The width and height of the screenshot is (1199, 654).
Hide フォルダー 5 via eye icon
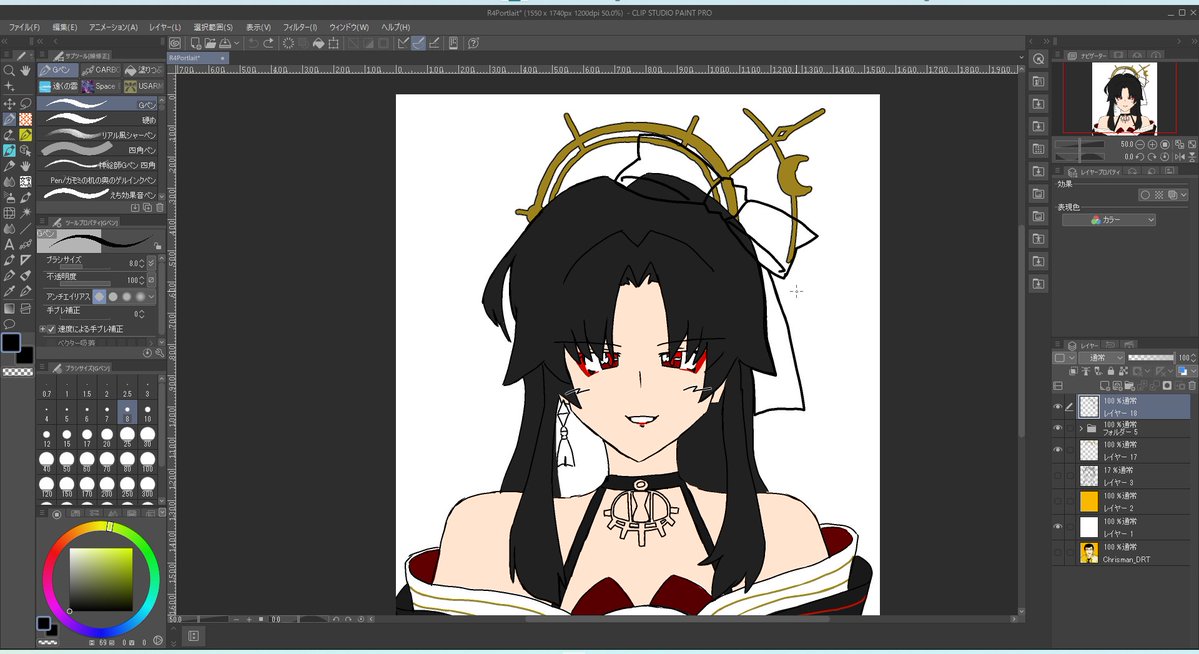pyautogui.click(x=1058, y=428)
